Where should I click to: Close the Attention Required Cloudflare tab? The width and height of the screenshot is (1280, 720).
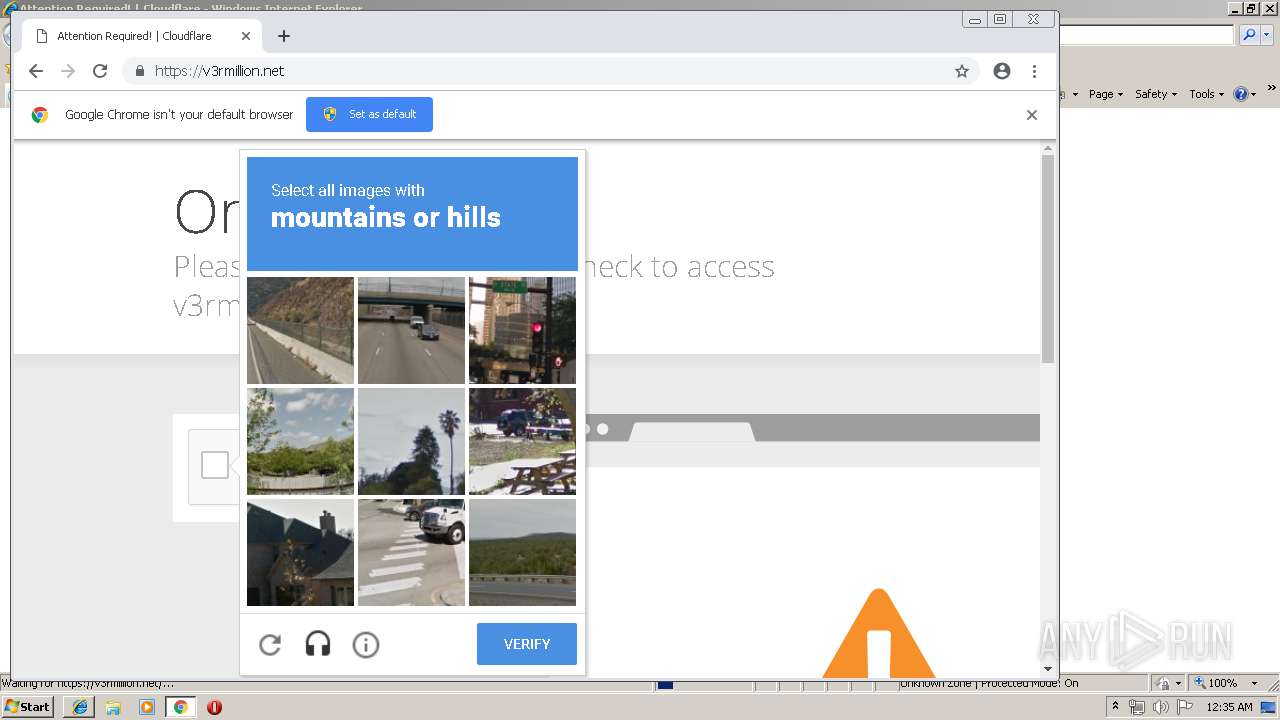(x=246, y=36)
